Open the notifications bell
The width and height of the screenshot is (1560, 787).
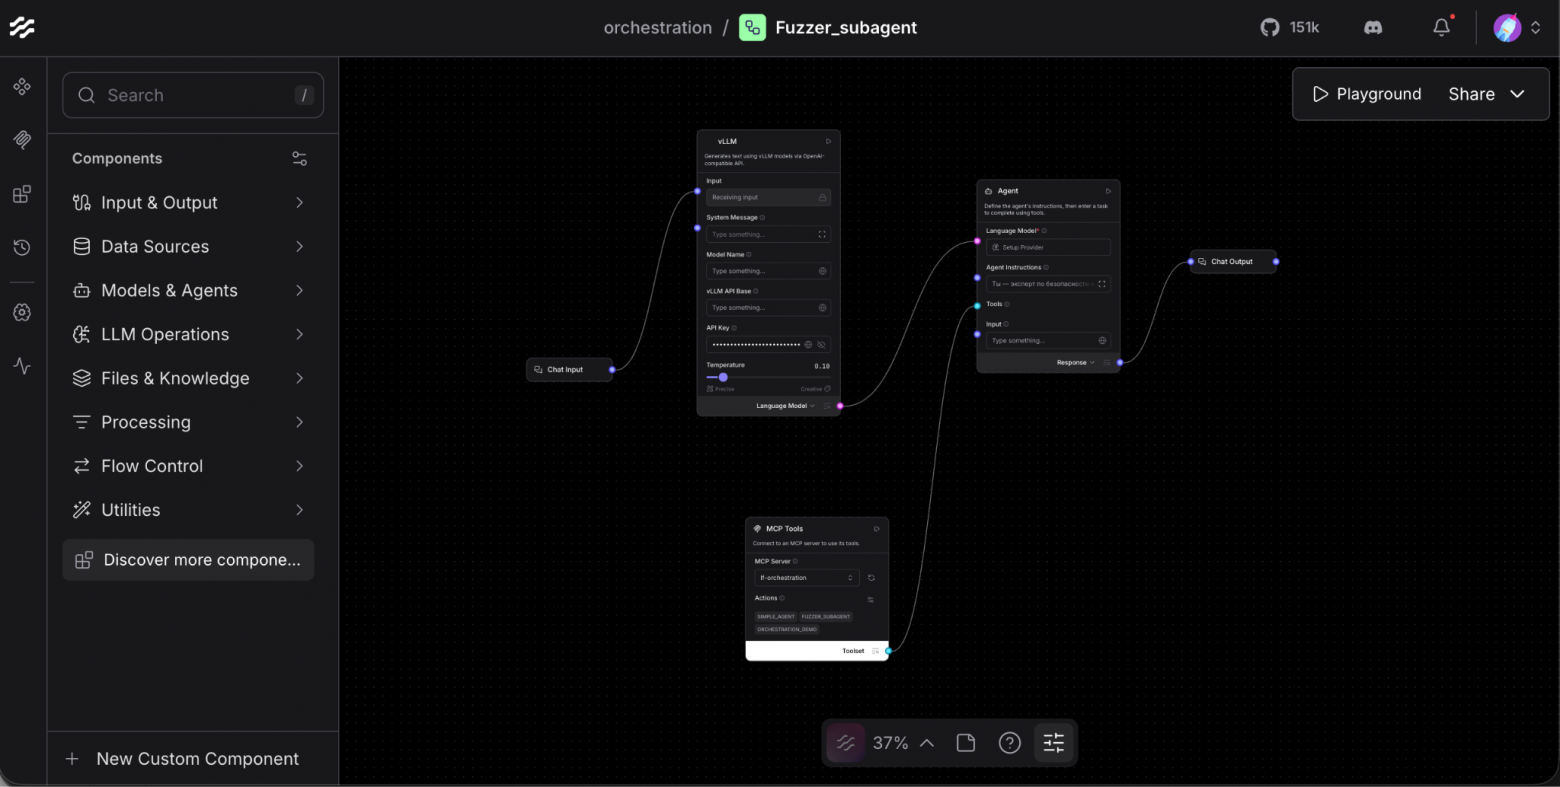pos(1441,28)
